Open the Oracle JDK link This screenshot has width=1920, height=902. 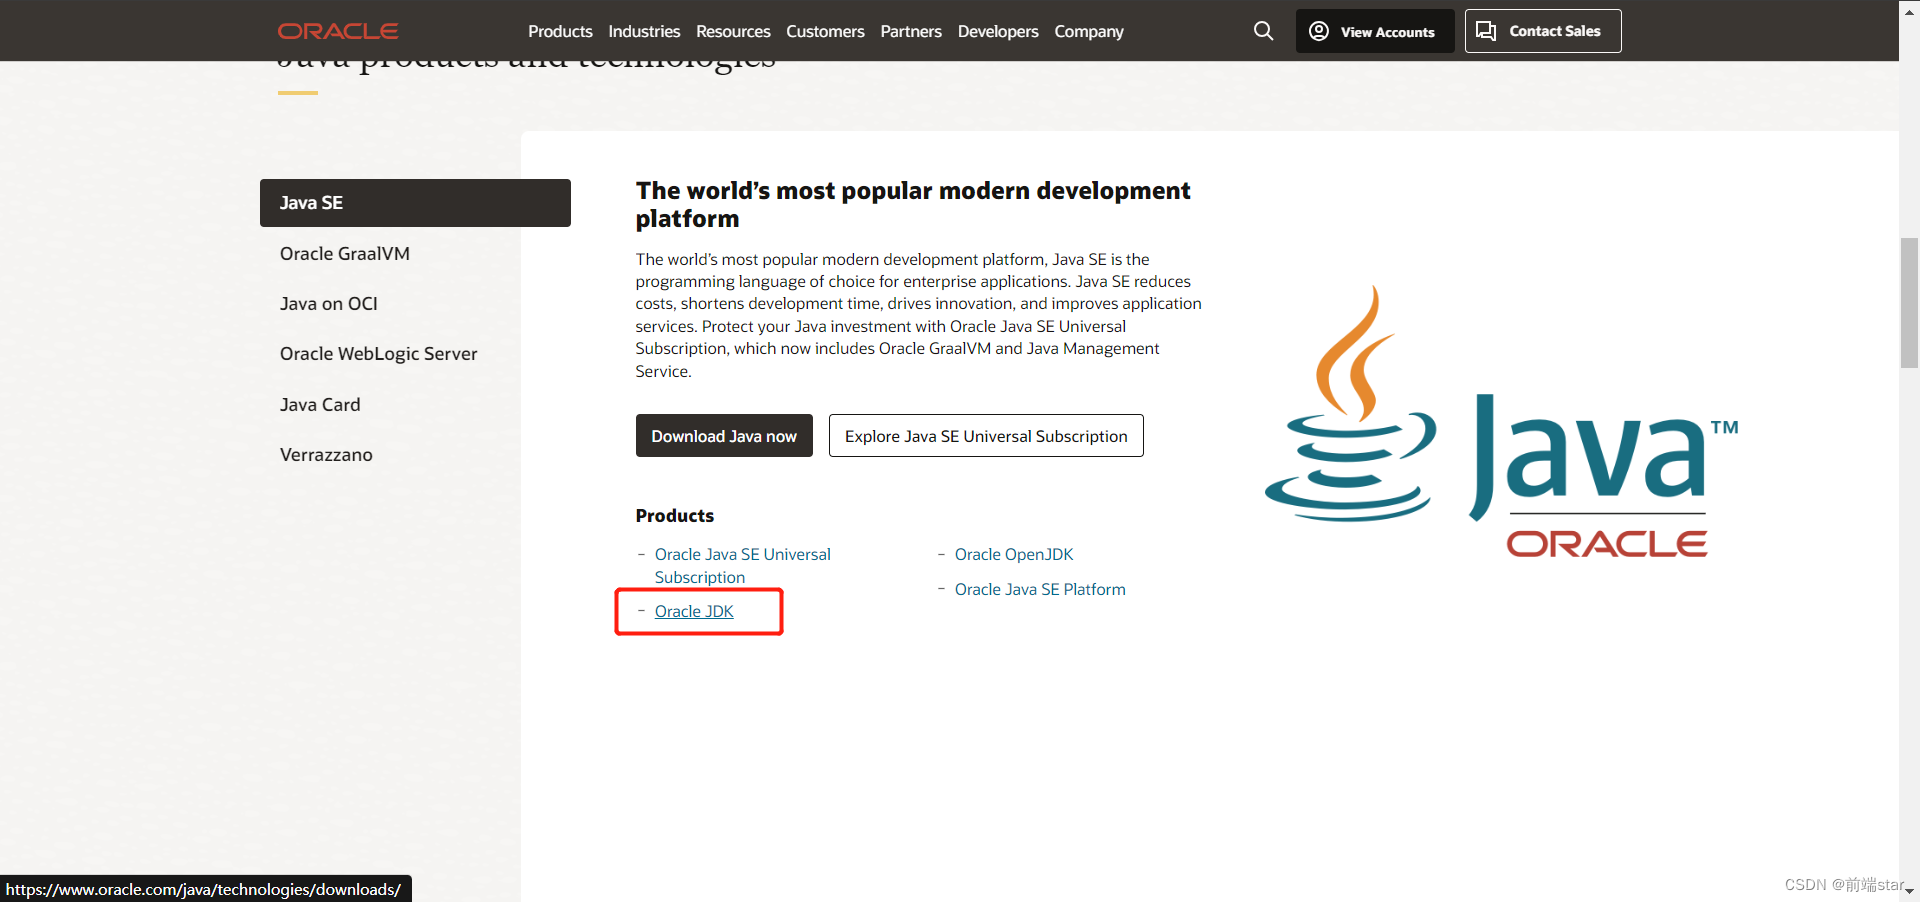694,611
